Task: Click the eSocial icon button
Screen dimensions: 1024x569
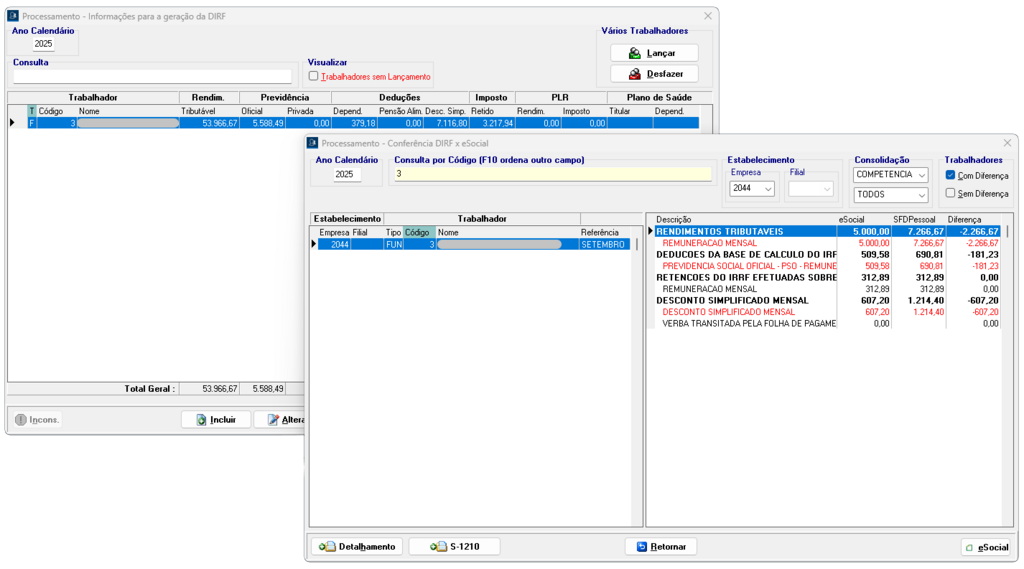Action: [x=968, y=548]
